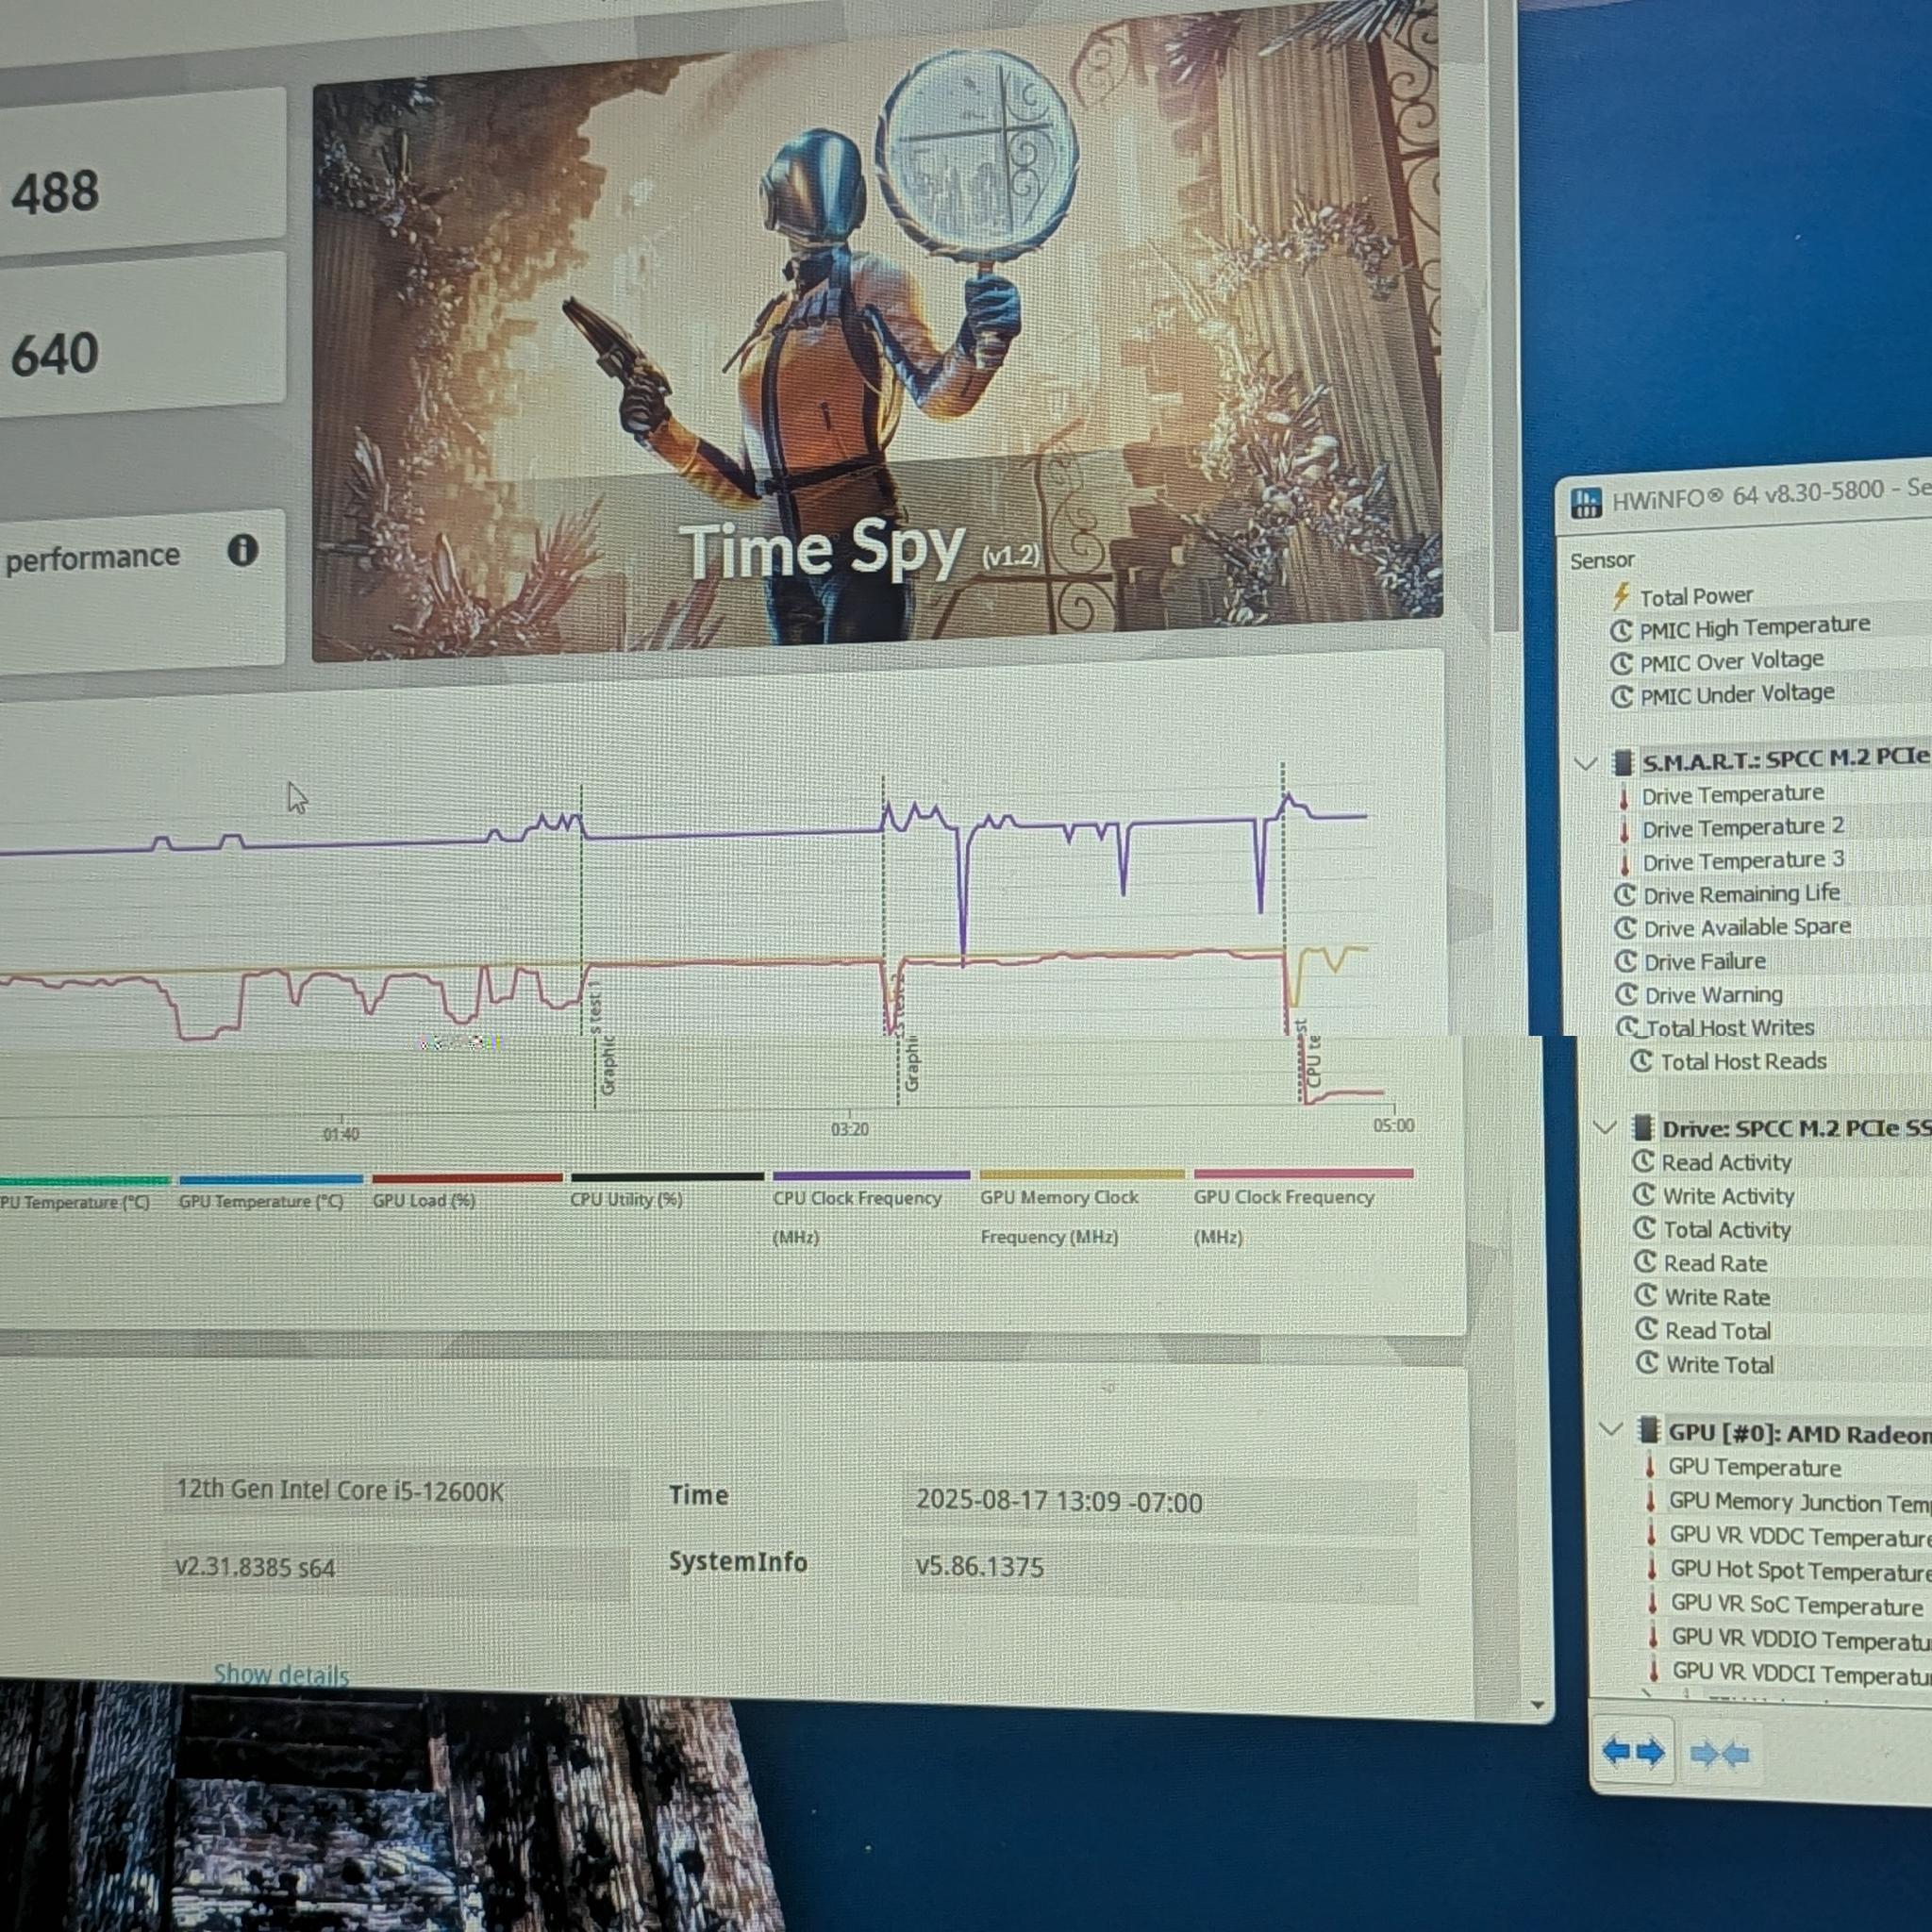Click the thermometer icon beside GPU Hot Spot Temperature
This screenshot has width=1932, height=1932.
(x=1652, y=1569)
